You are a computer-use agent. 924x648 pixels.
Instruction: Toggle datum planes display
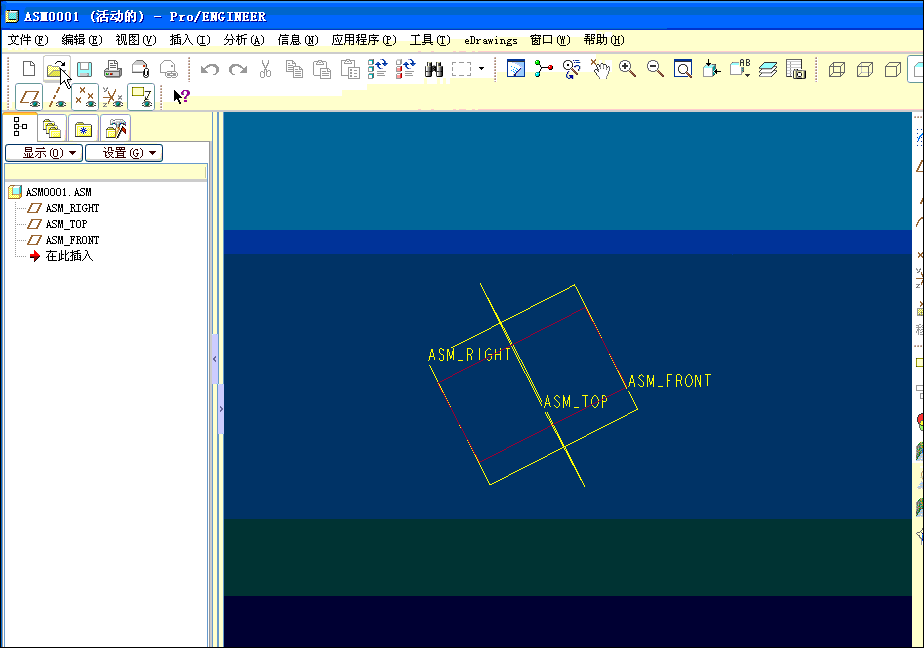pos(29,97)
